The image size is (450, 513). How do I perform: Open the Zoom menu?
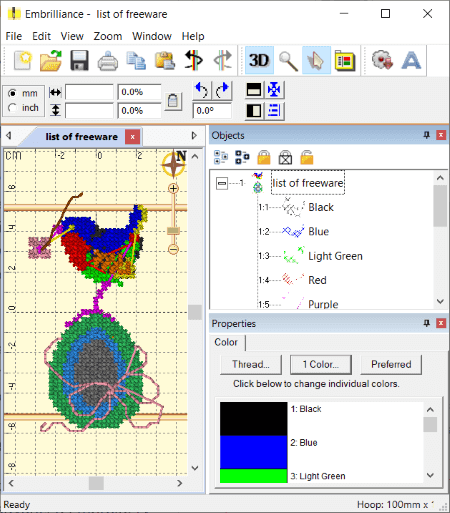(108, 36)
